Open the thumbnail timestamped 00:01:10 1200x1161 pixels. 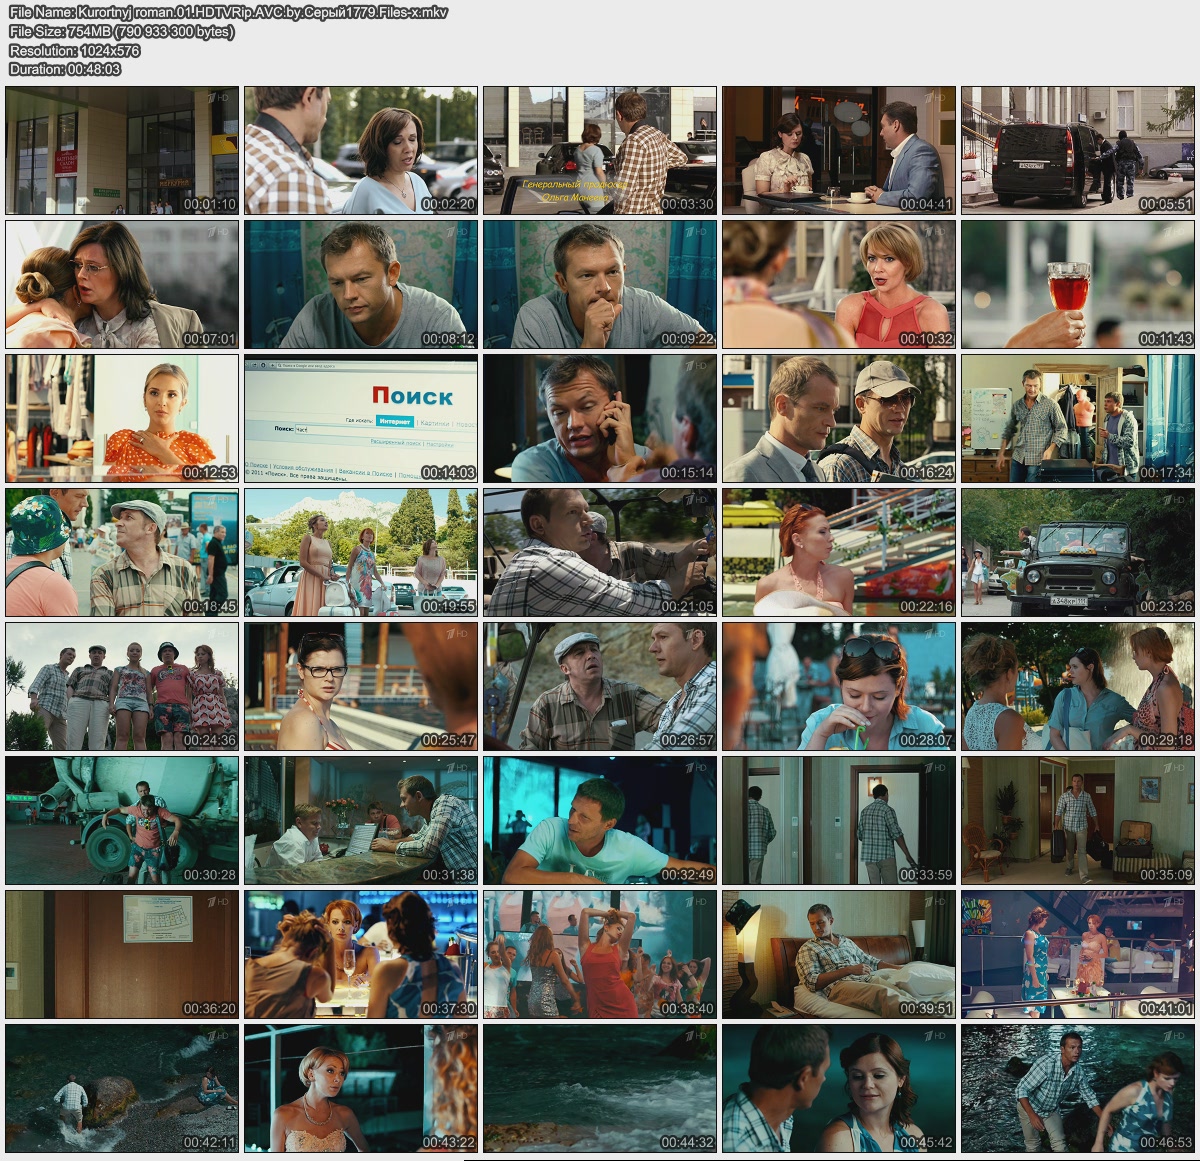[122, 150]
